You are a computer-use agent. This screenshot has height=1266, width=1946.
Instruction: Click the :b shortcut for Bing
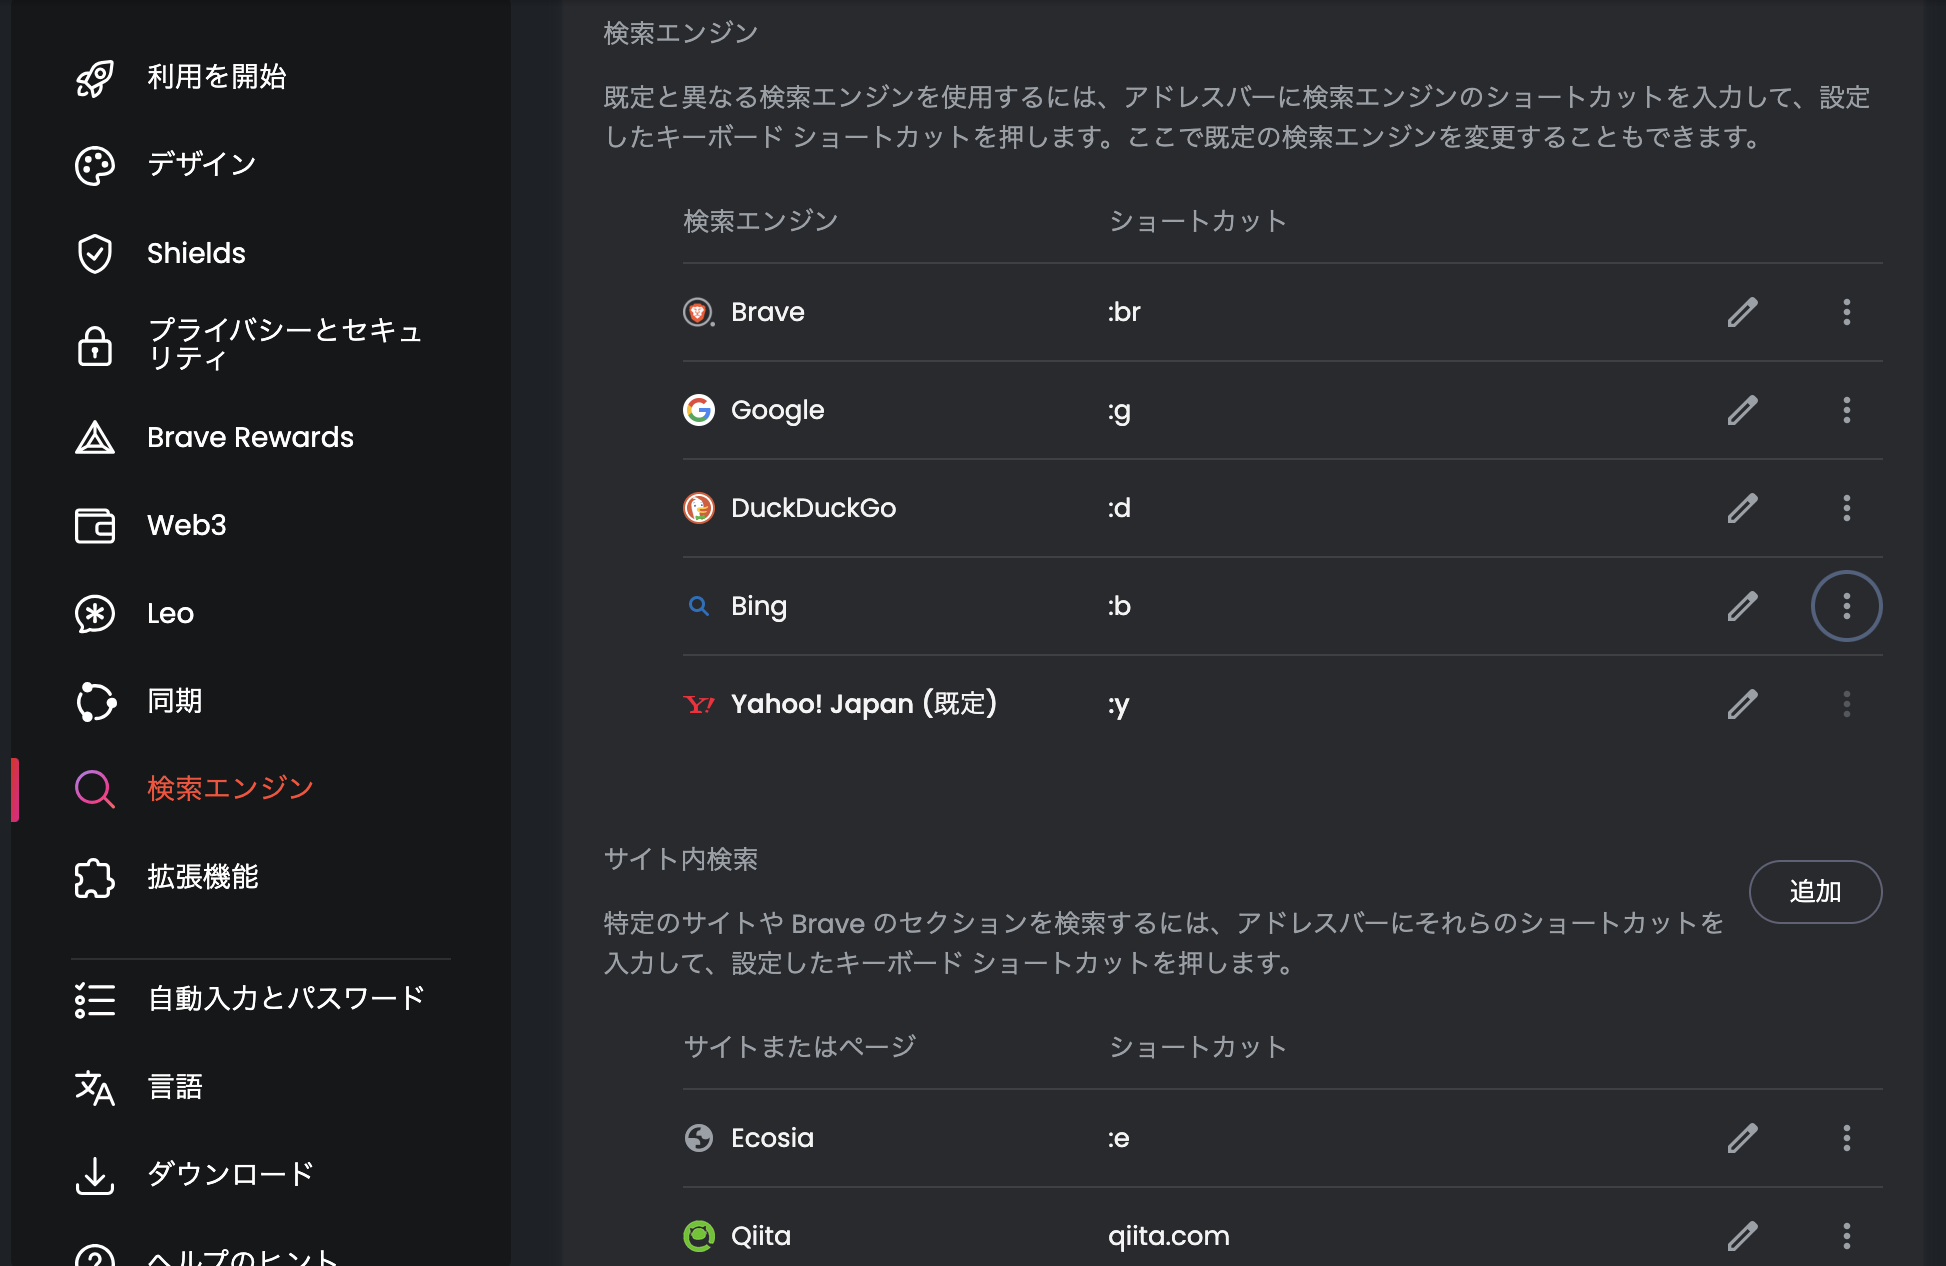click(x=1119, y=606)
